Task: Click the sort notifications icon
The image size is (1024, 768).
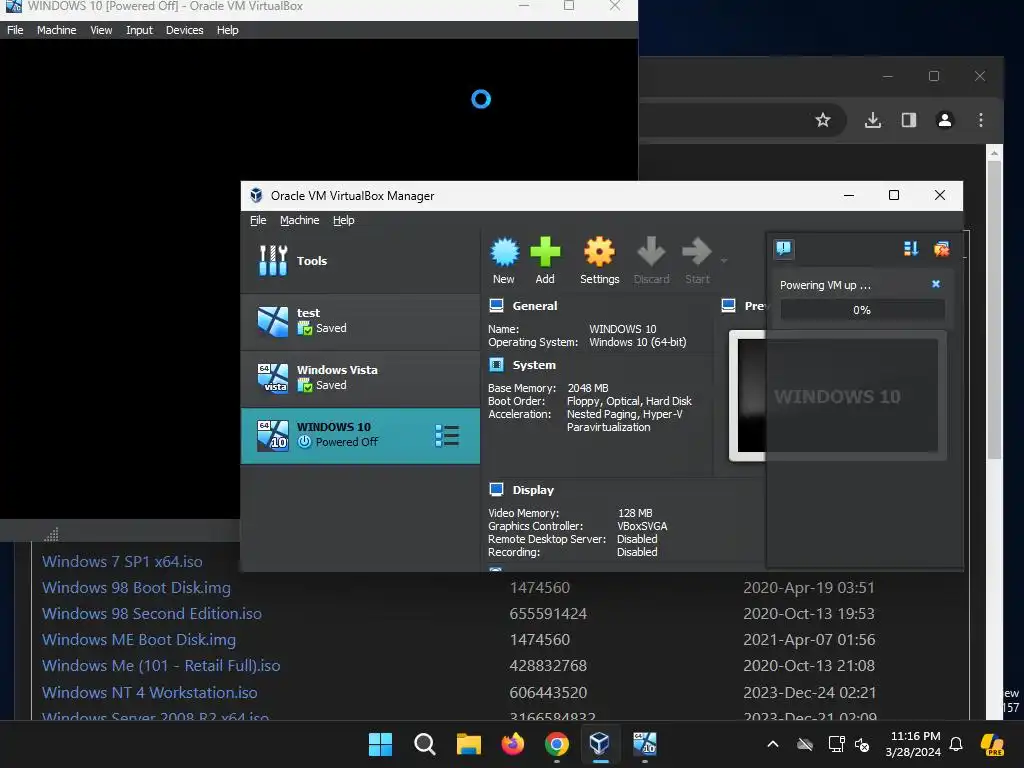Action: point(910,249)
